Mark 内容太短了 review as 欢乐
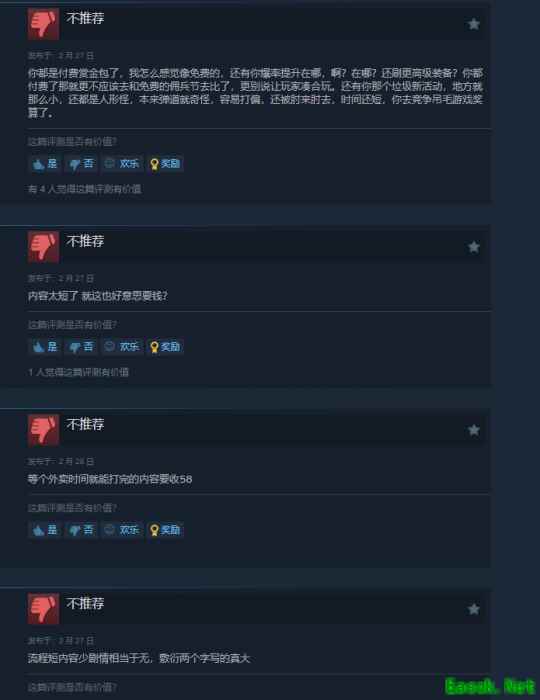540x700 pixels. [x=122, y=347]
